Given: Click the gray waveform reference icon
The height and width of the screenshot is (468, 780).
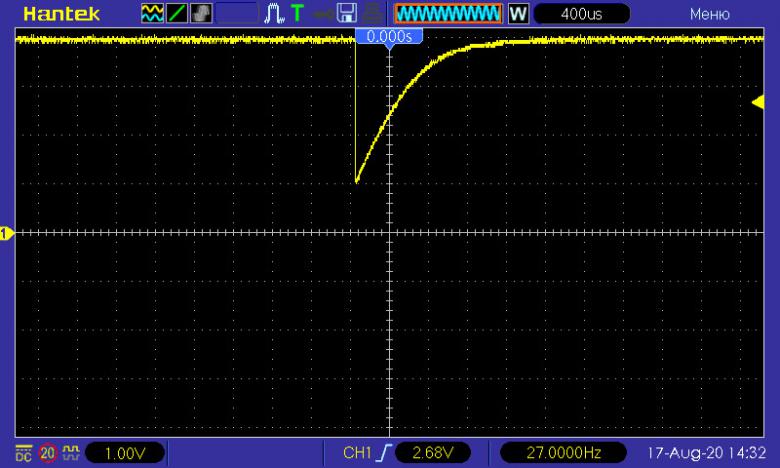Looking at the screenshot, I should coord(201,13).
